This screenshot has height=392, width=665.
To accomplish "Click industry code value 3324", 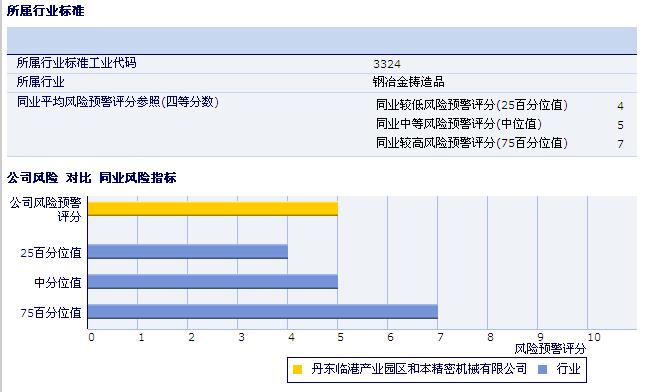I will 387,64.
